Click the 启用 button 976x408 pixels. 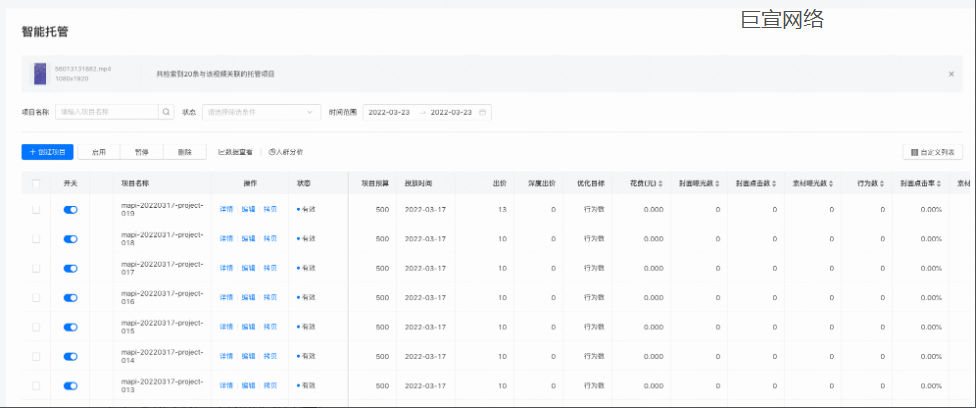pos(99,152)
